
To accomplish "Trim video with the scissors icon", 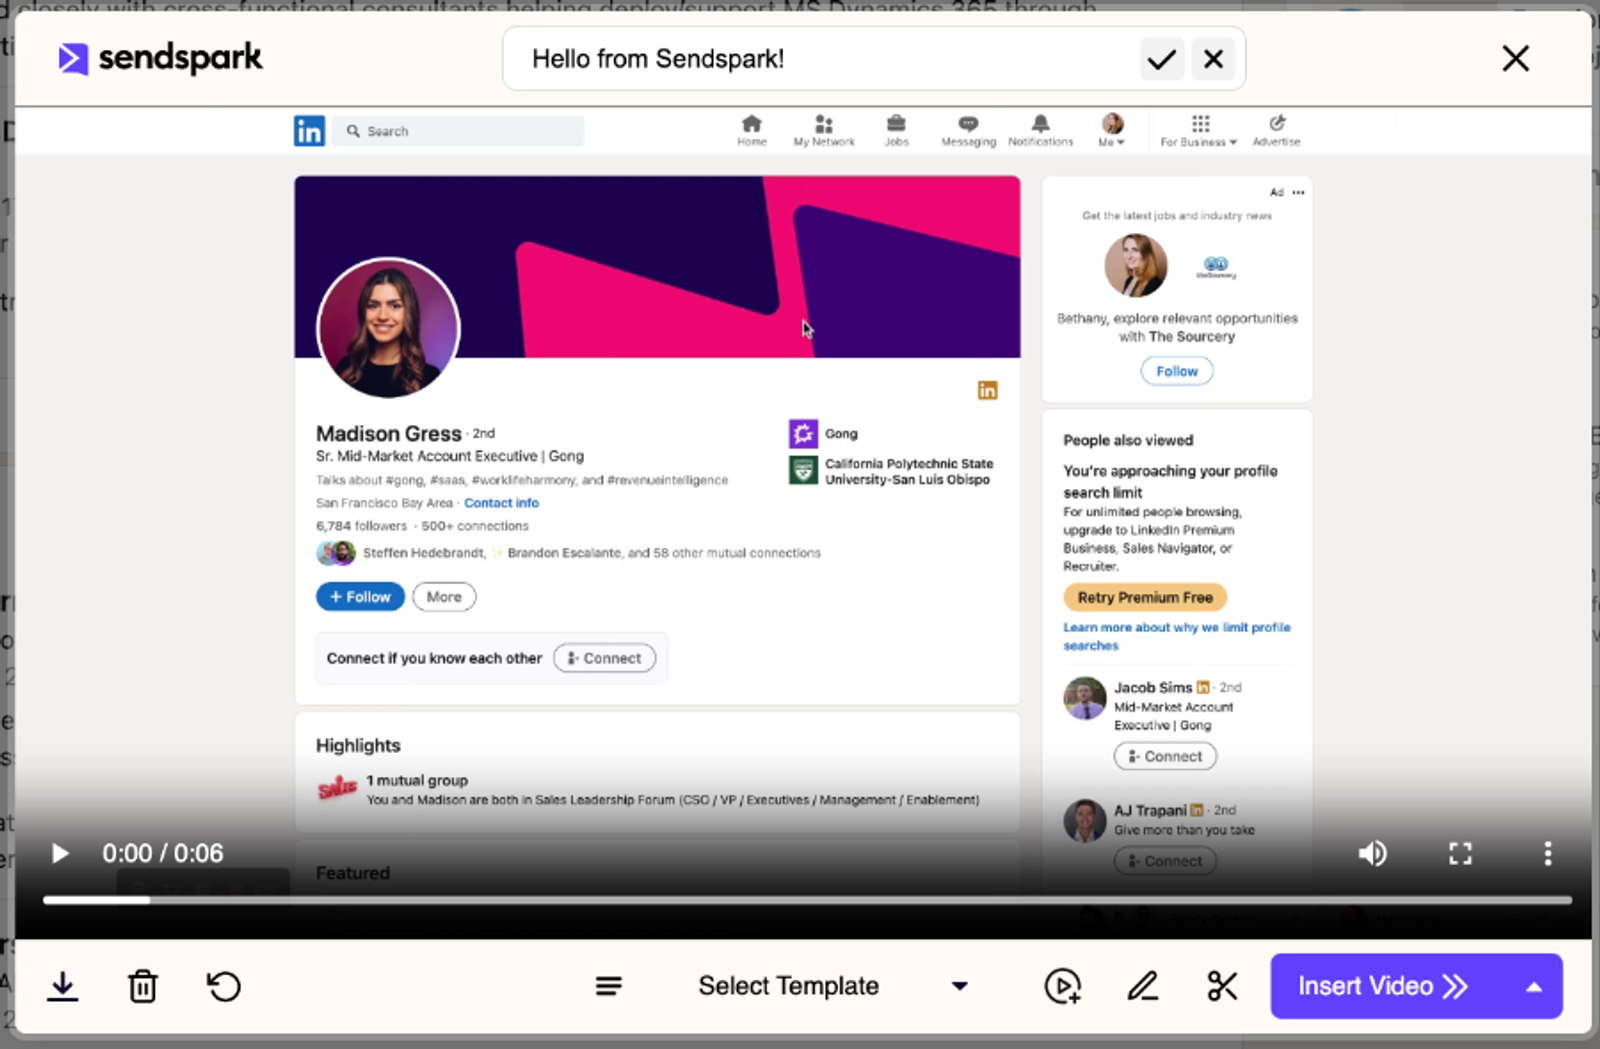I will coord(1222,987).
